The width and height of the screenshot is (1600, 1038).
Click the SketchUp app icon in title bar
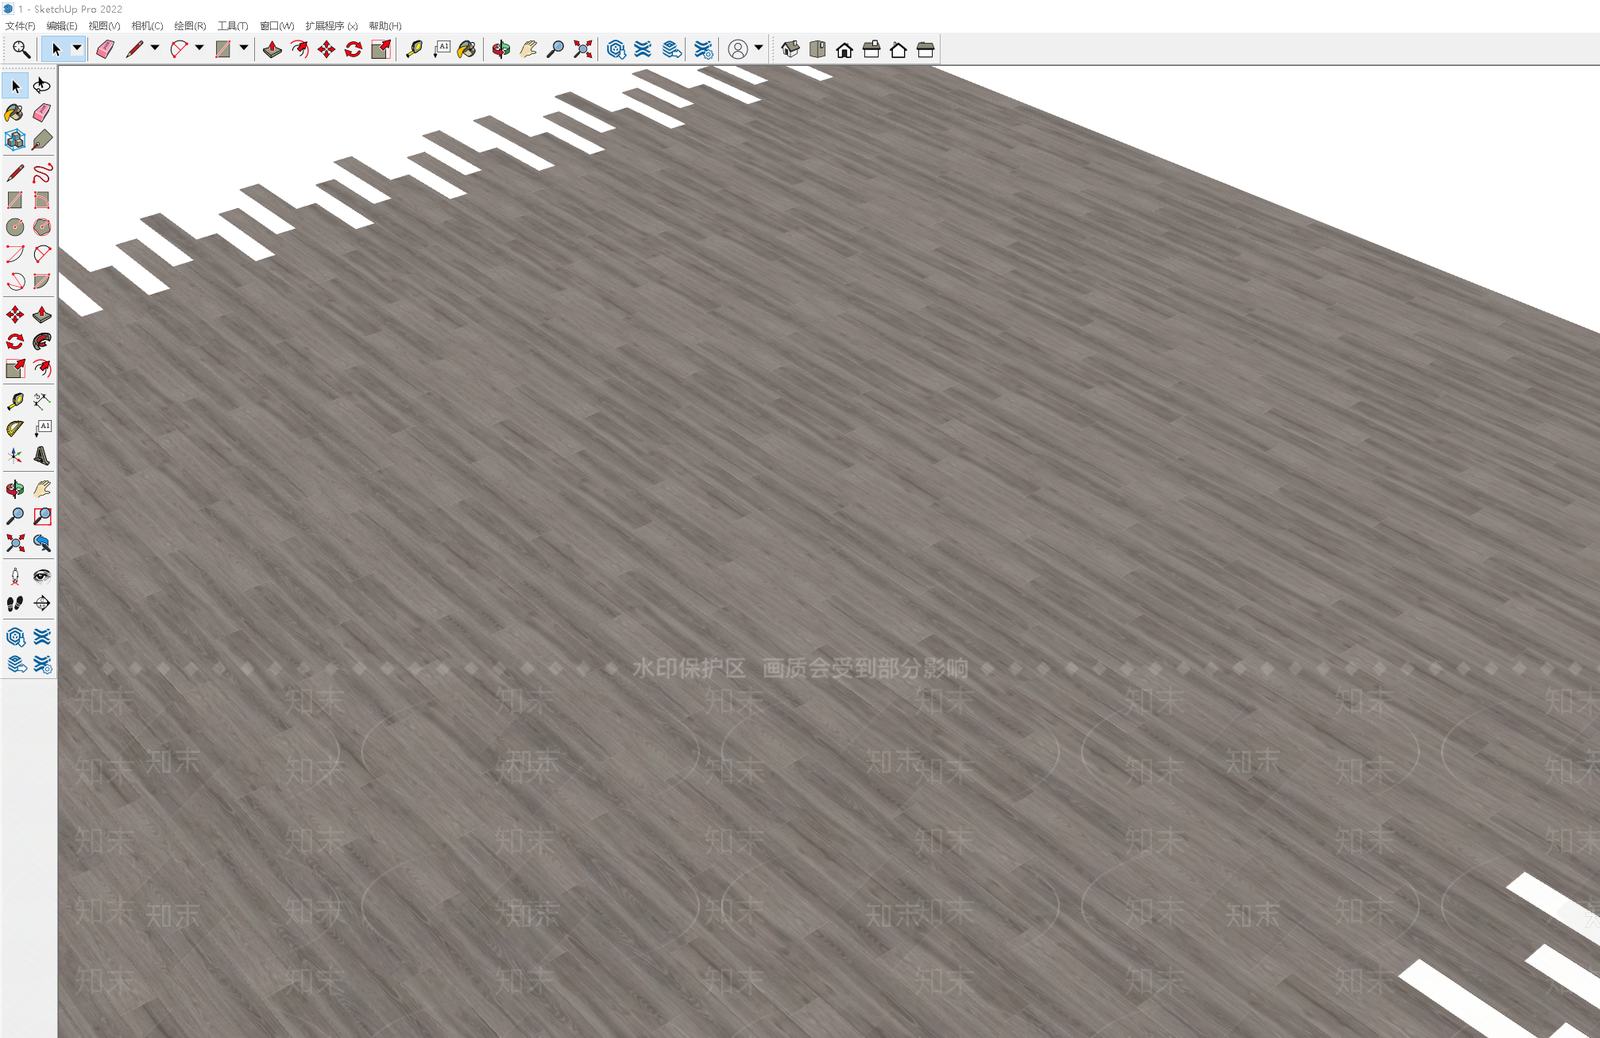click(8, 9)
